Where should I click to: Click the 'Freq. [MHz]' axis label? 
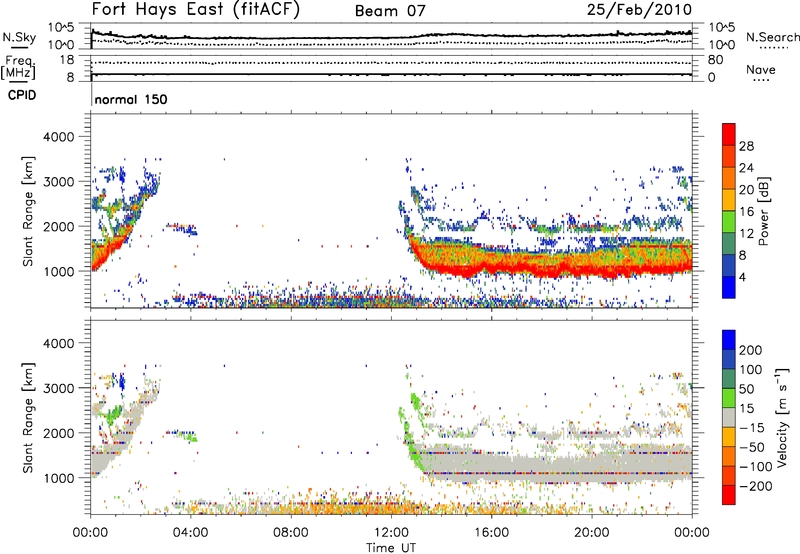[18, 68]
